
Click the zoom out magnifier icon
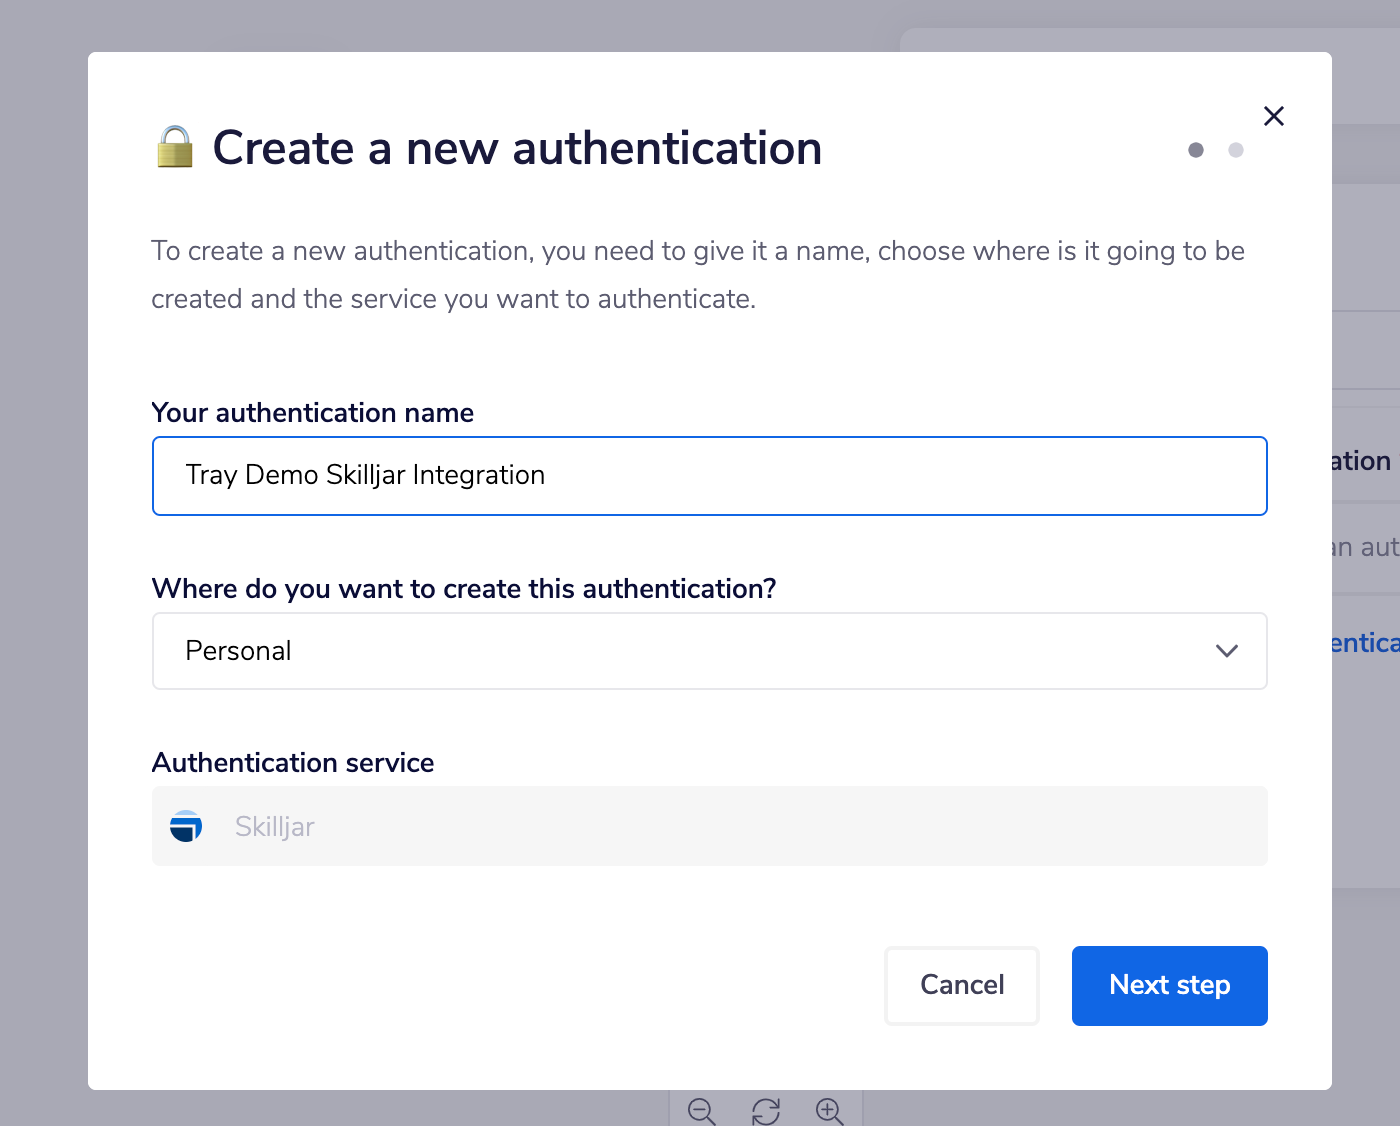(701, 1110)
